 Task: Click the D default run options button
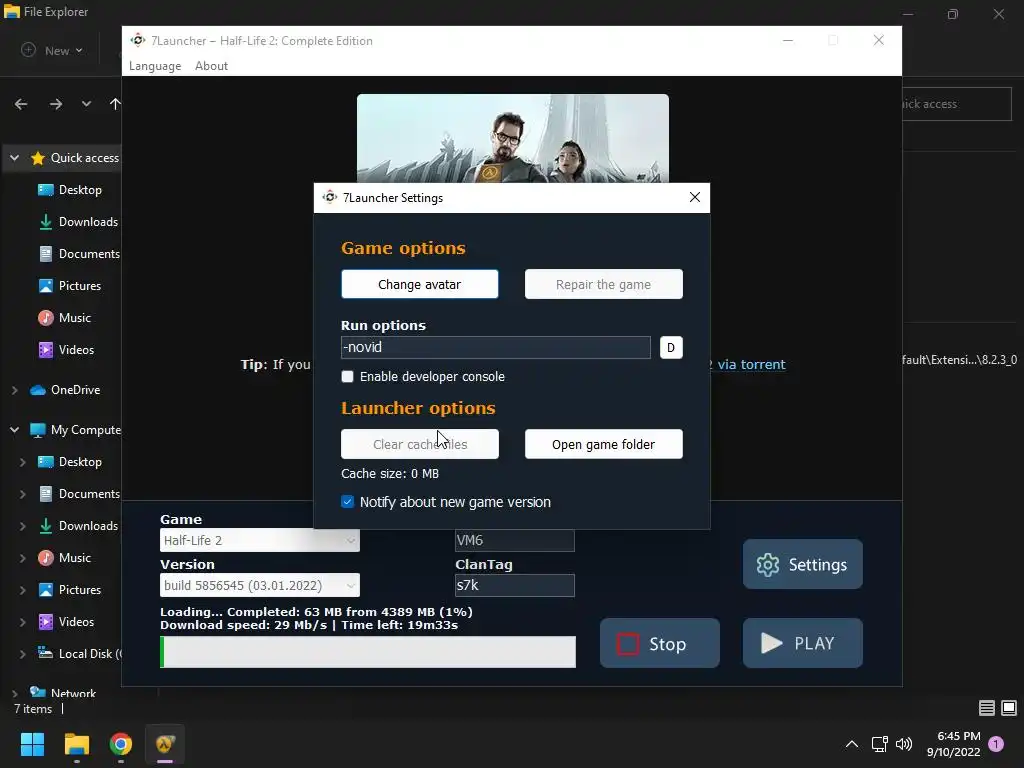coord(671,347)
